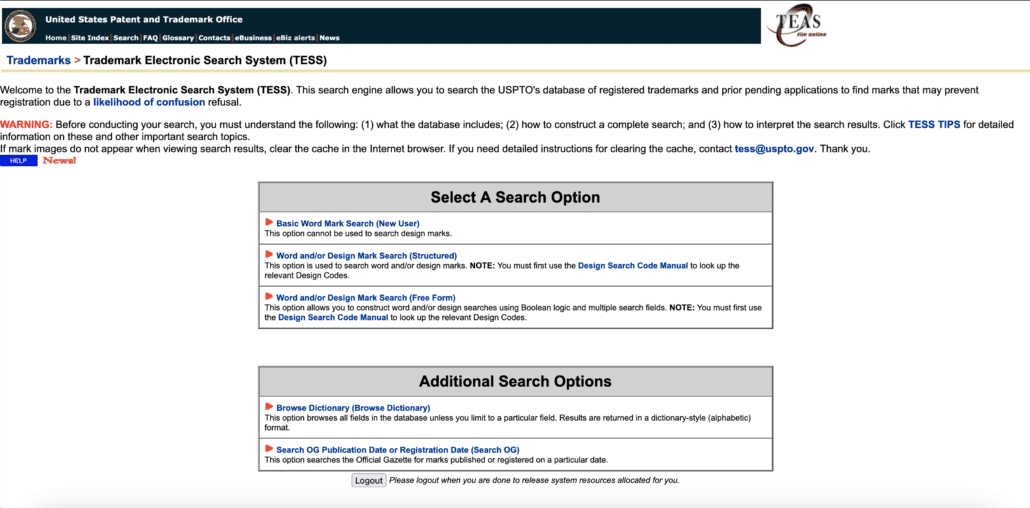The image size is (1030, 508).
Task: Click red flag beside Browse Dictionary
Action: (269, 407)
